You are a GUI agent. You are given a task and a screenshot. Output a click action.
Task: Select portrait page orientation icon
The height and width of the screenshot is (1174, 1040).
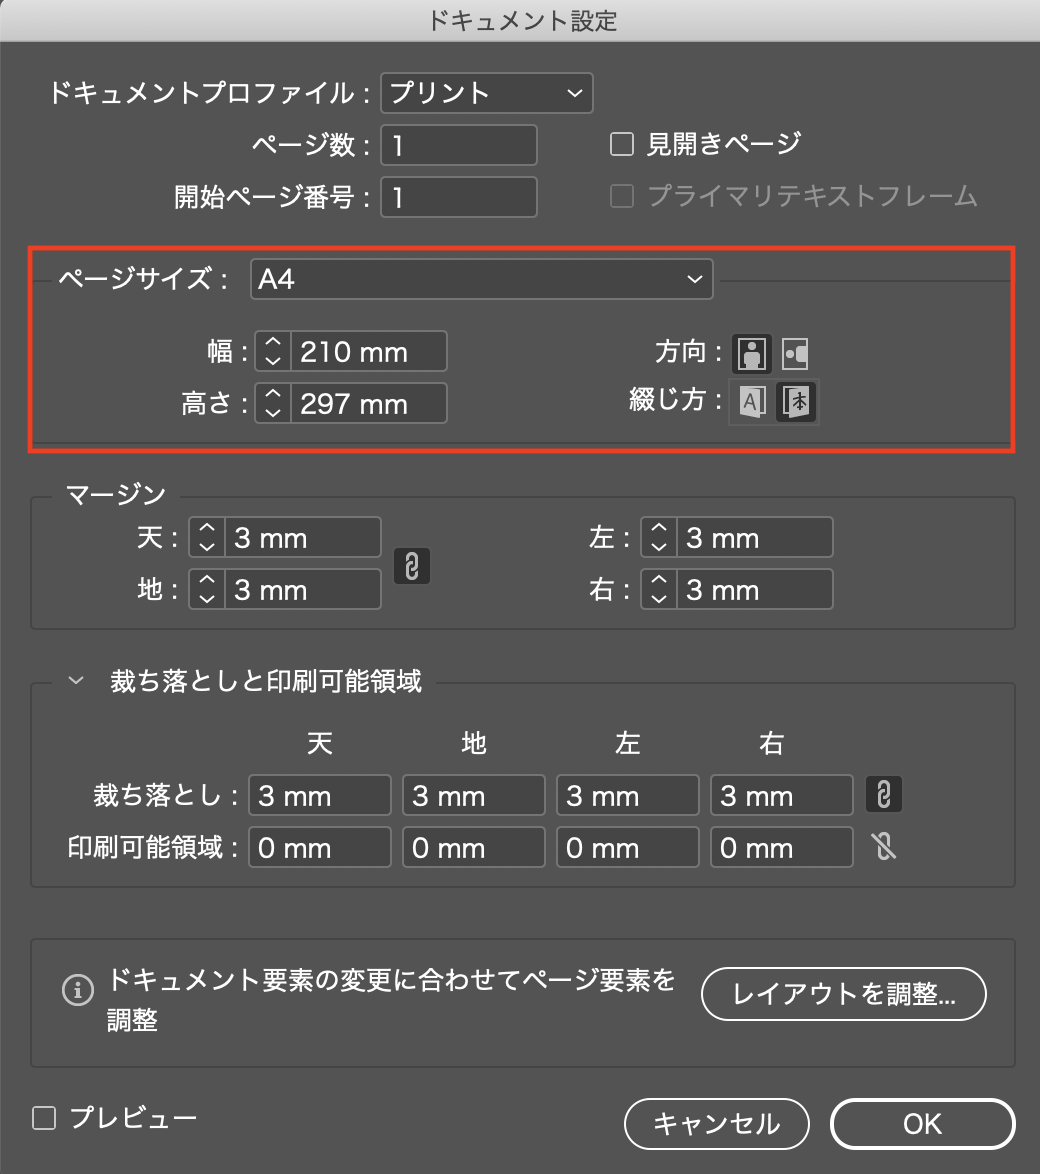click(x=751, y=353)
